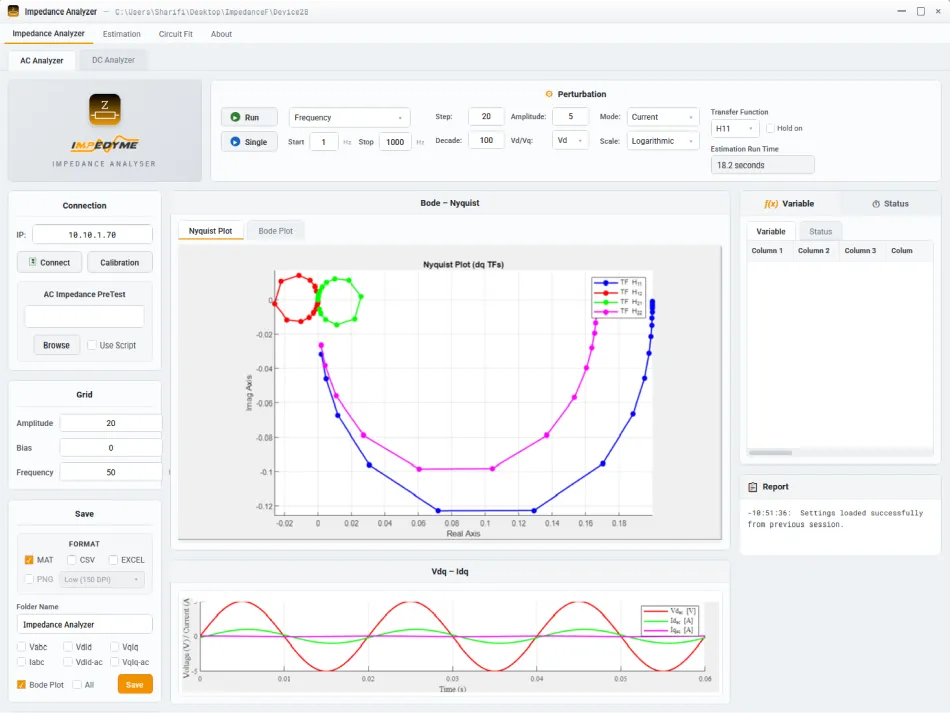
Task: Uncheck the Bode Plot save checkbox
Action: [21, 685]
